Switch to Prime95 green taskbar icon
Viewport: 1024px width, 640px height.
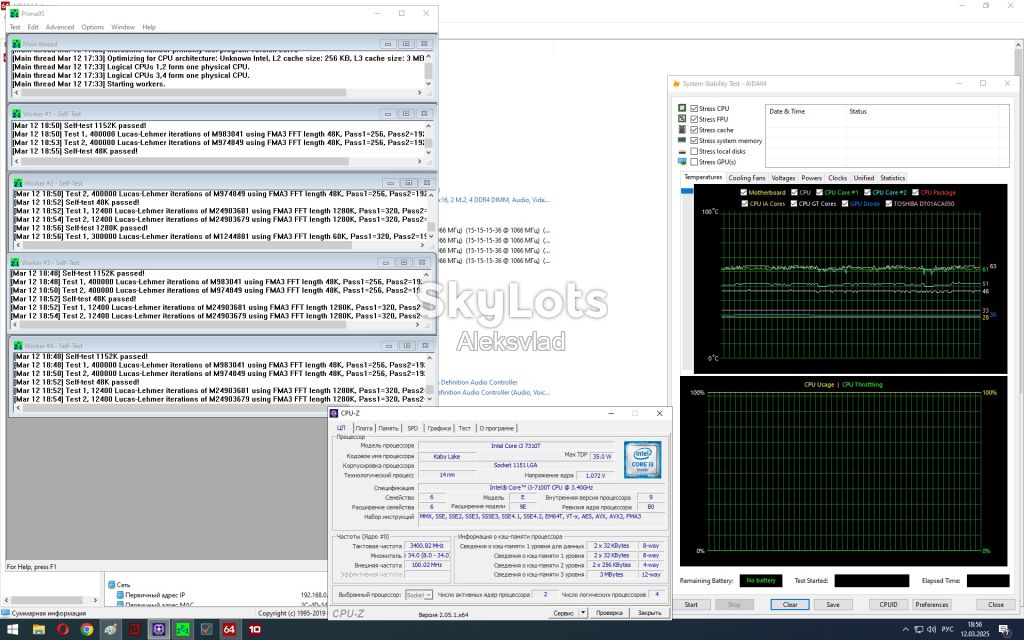click(x=182, y=630)
